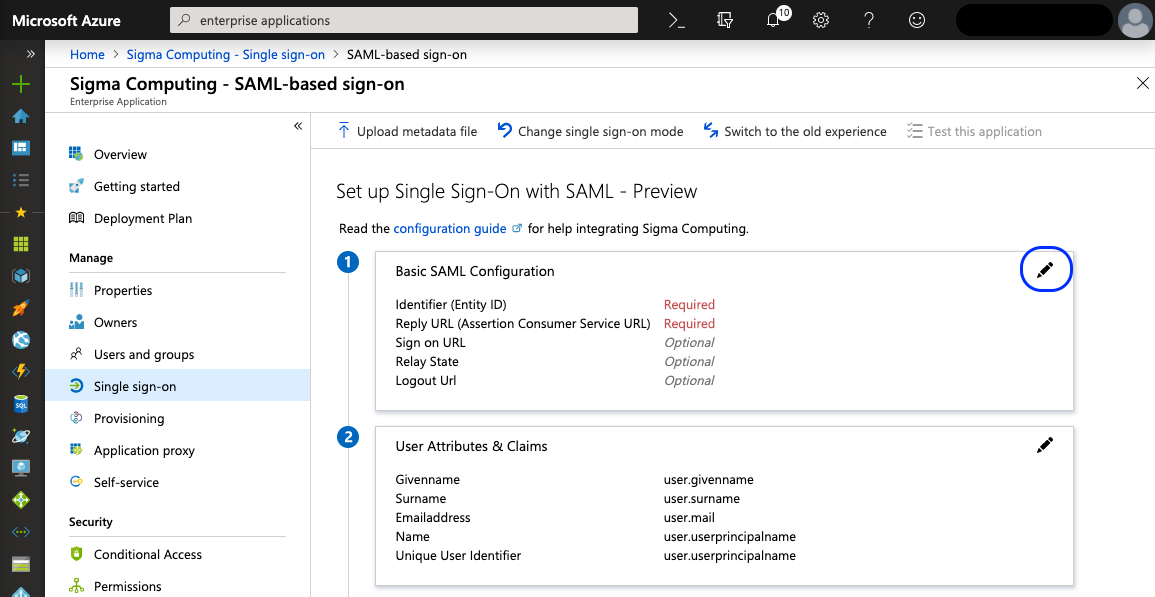
Task: Close the SAML-based sign-on blade
Action: [x=1142, y=83]
